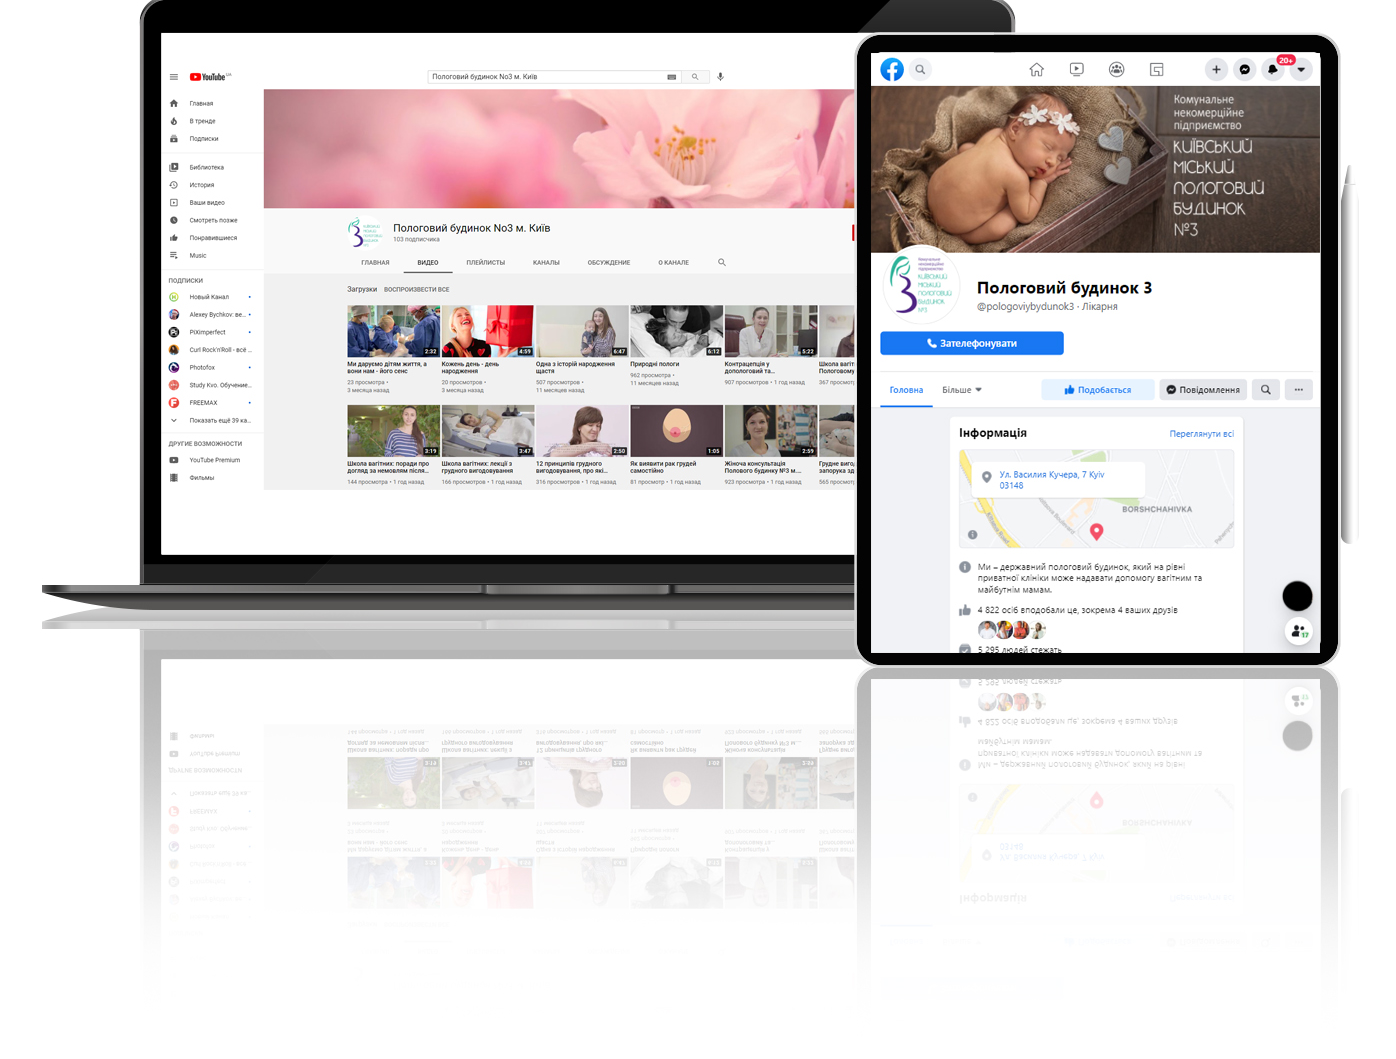Open the Facebook Groups icon
Image resolution: width=1396 pixels, height=1059 pixels.
point(1116,69)
